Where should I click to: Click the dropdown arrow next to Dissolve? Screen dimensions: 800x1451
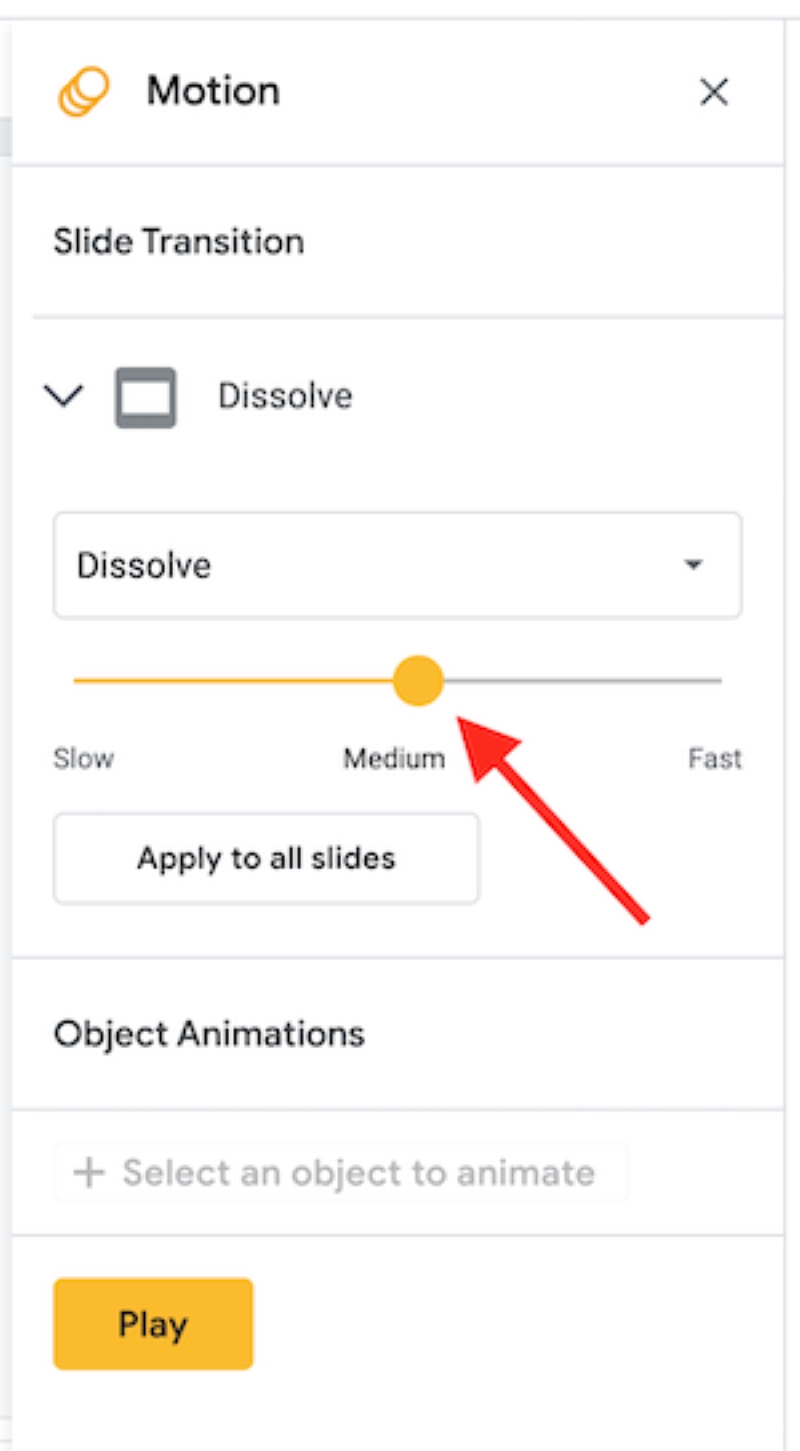click(x=694, y=565)
